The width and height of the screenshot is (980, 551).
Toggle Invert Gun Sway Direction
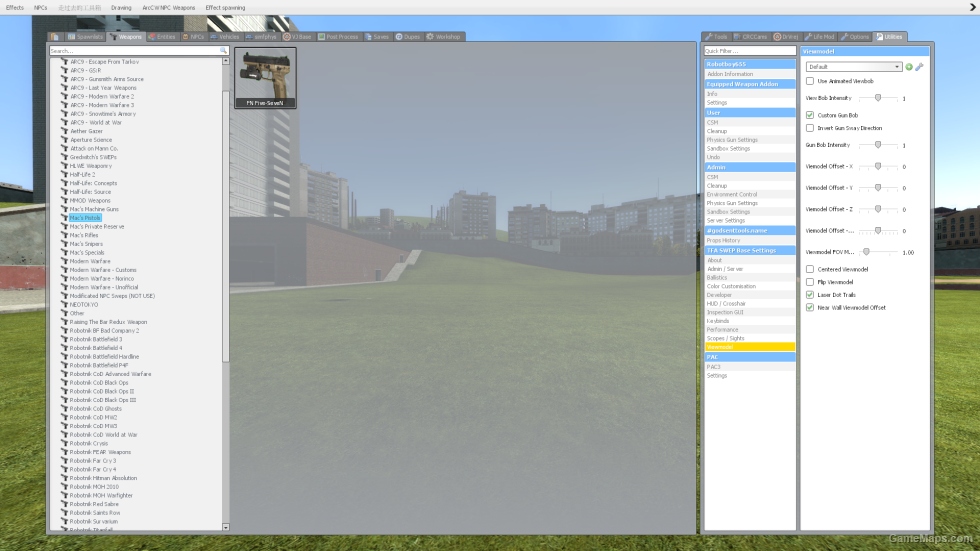coord(810,128)
